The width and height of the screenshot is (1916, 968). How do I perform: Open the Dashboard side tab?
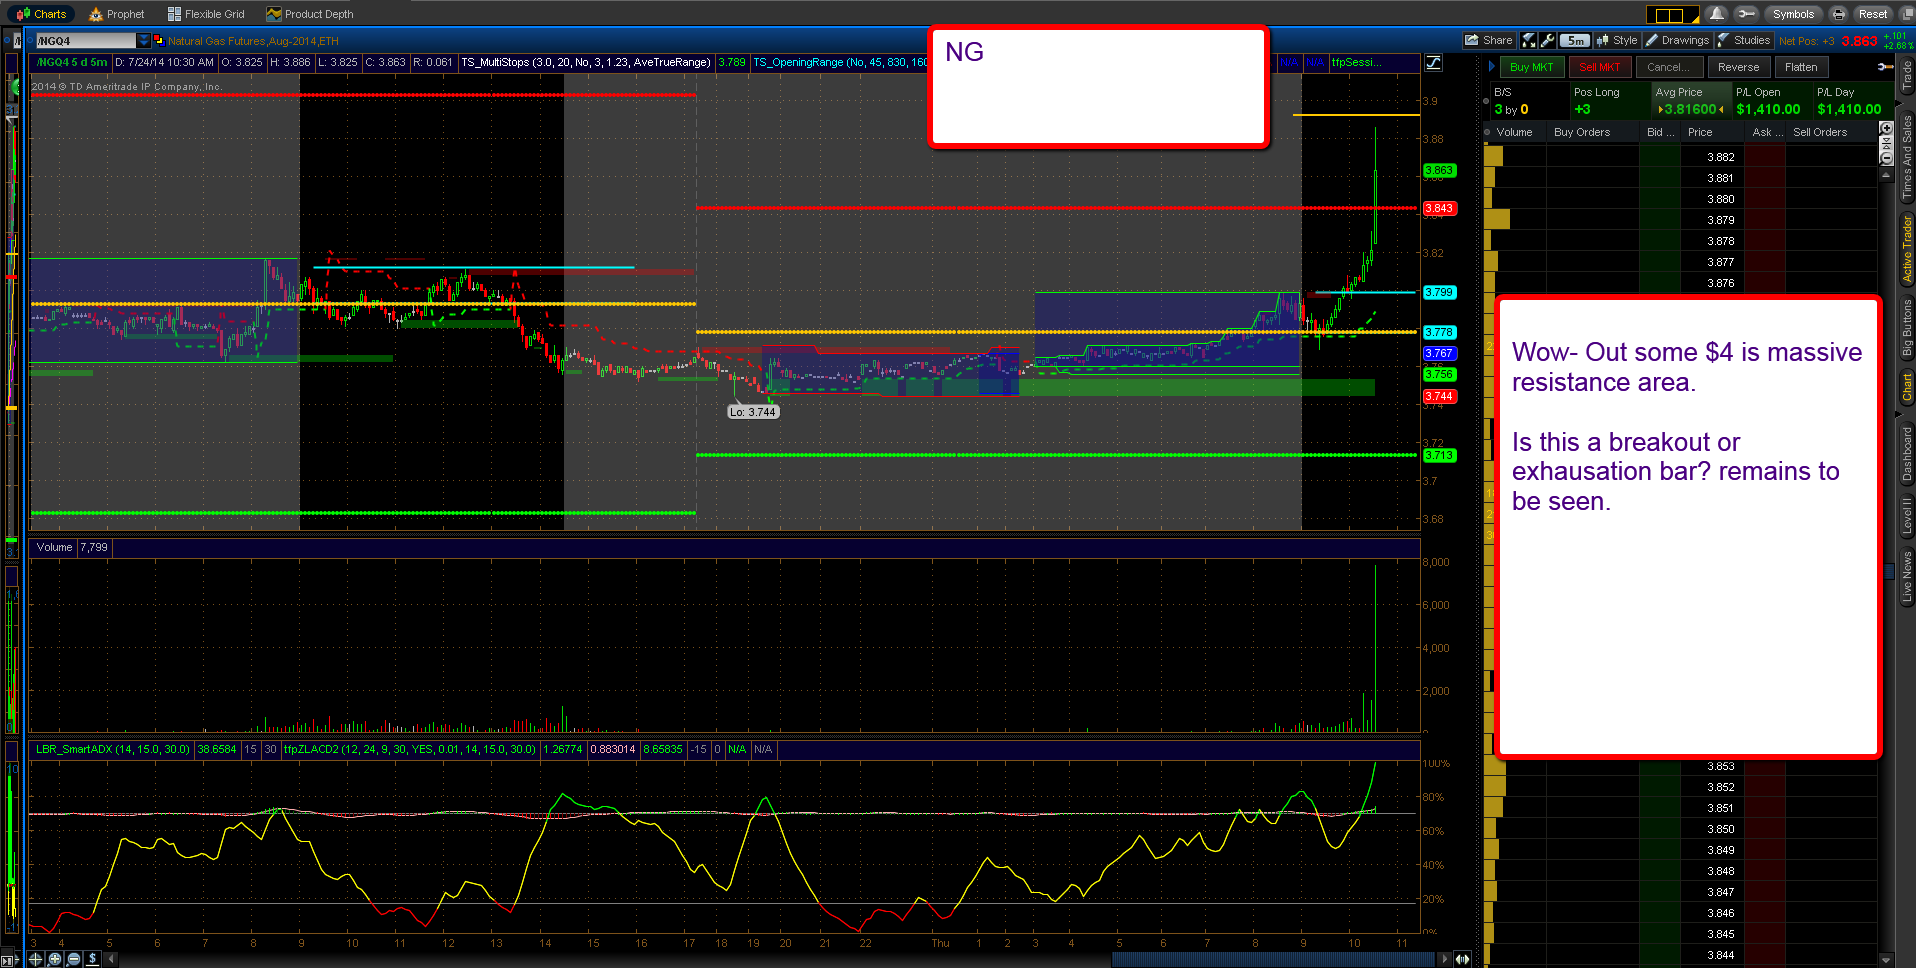point(1906,454)
